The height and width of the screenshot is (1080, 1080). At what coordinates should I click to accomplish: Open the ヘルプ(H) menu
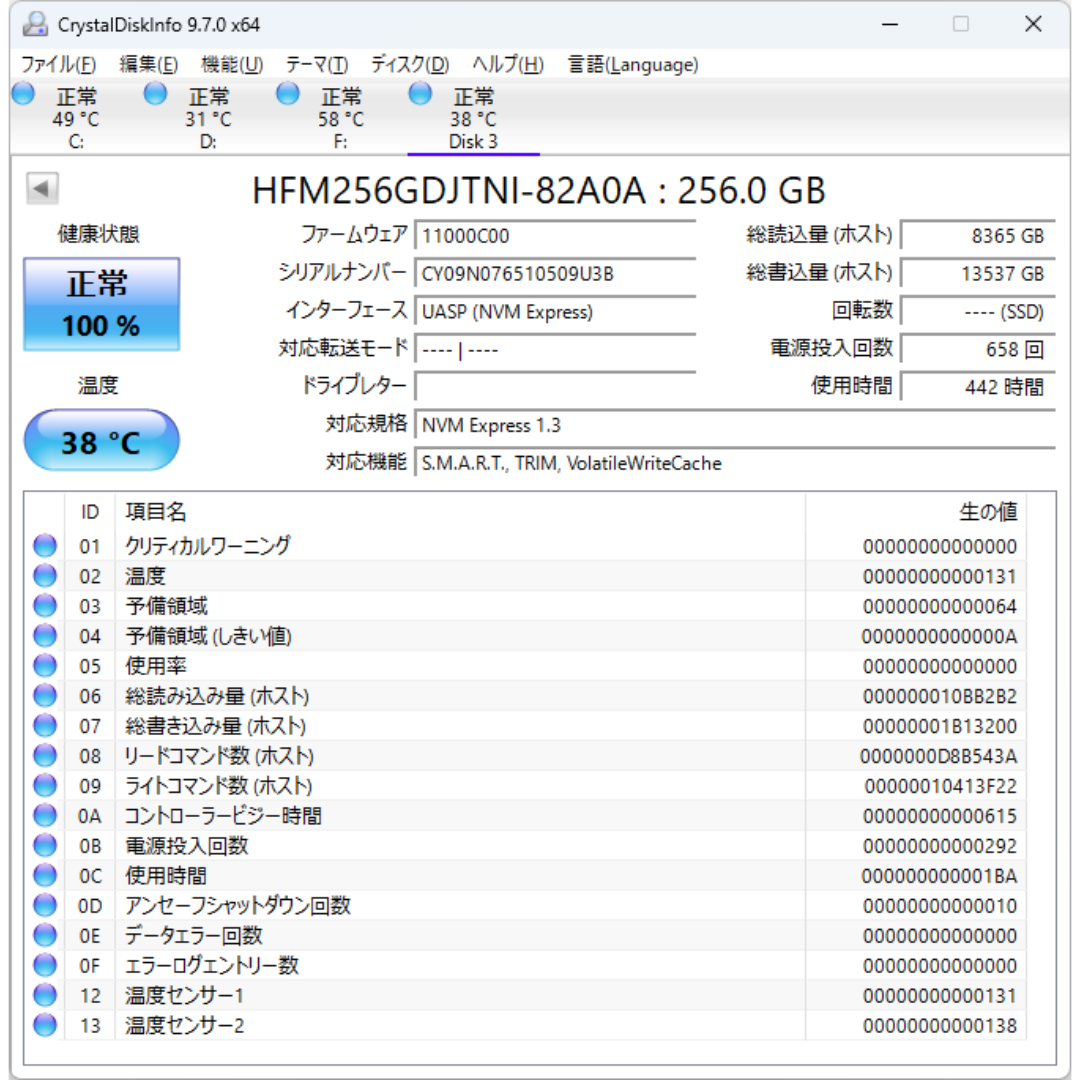(508, 65)
